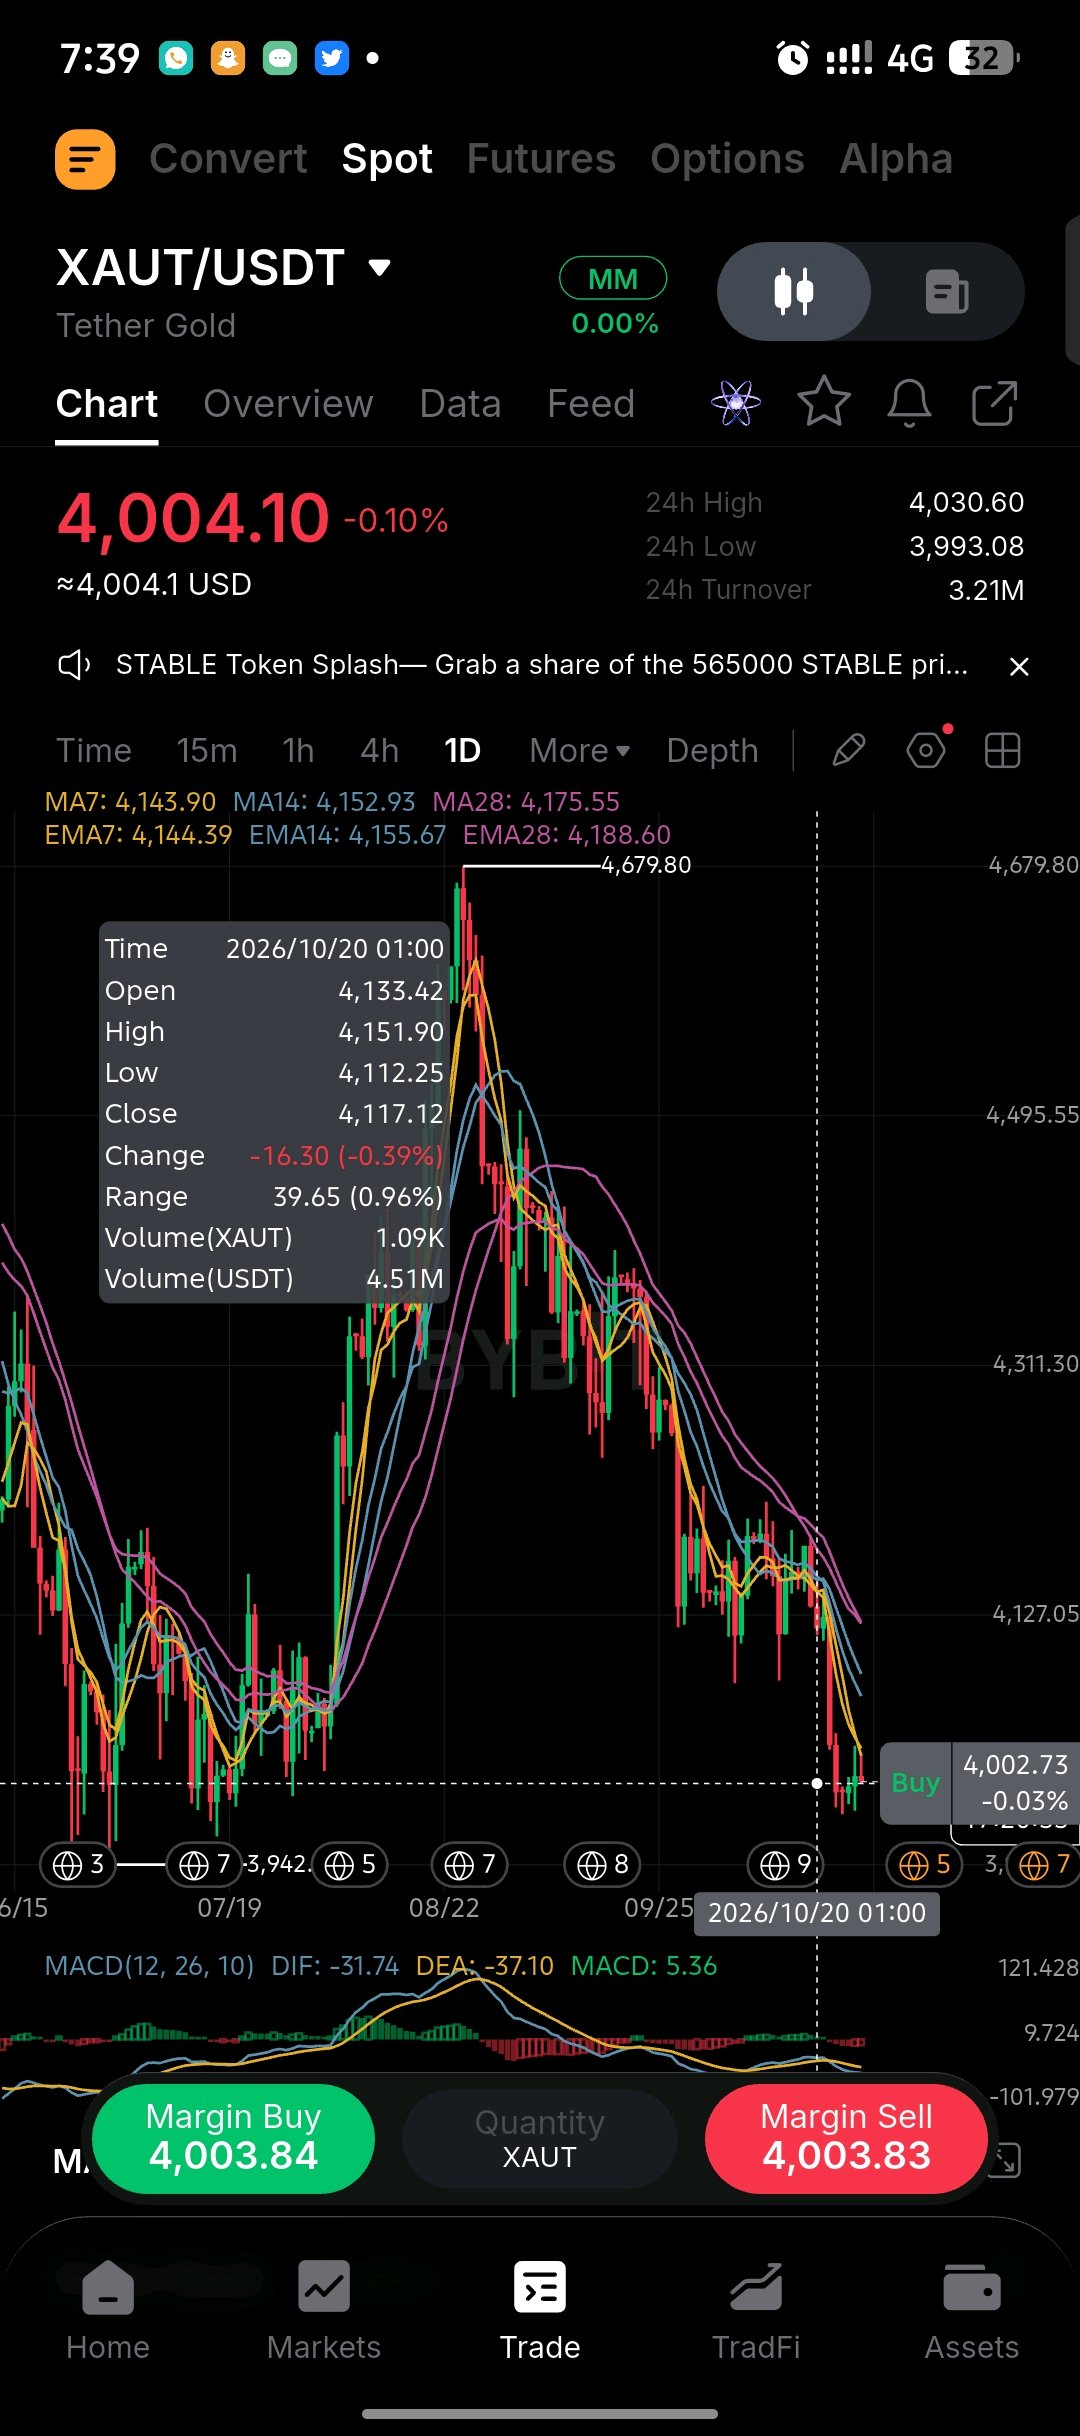Screen dimensions: 1080x2436
Task: Open the Depth chart
Action: (712, 751)
